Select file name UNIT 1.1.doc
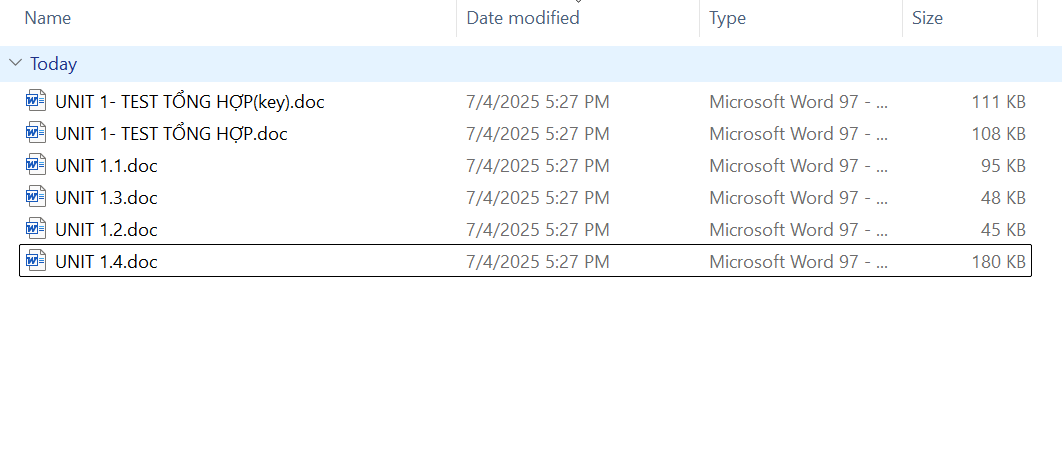 (106, 165)
